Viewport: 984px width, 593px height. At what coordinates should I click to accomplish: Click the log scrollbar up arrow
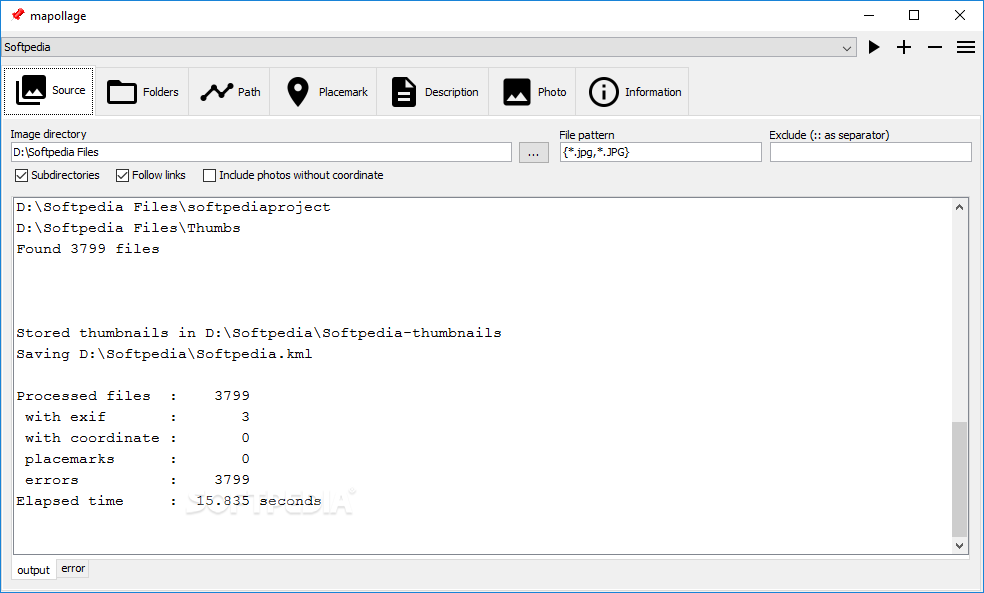click(x=959, y=206)
